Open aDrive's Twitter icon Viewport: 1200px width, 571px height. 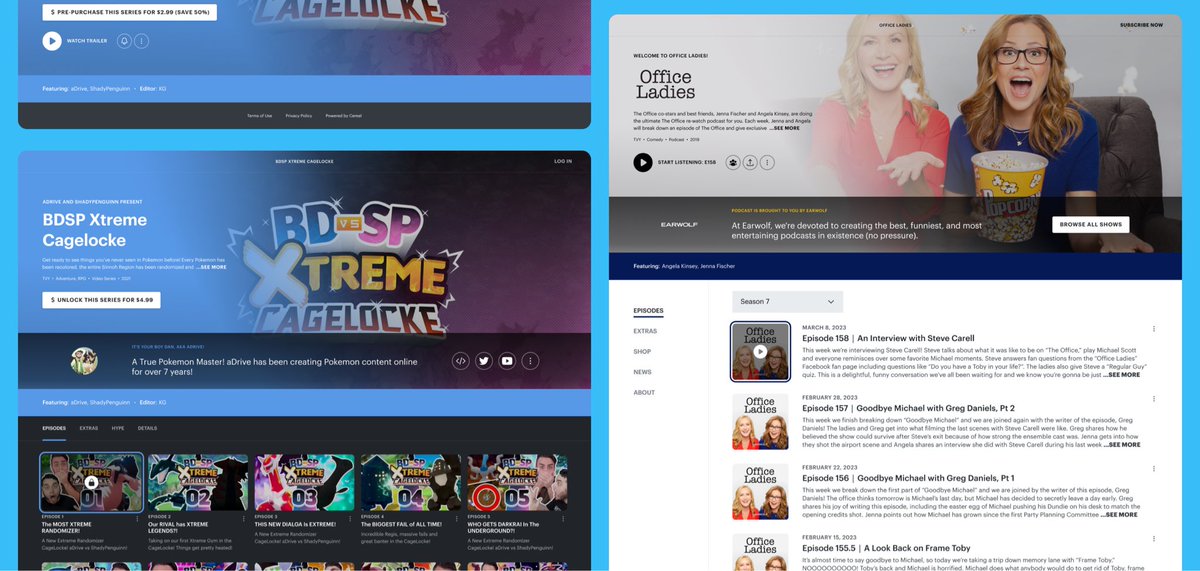pyautogui.click(x=484, y=361)
